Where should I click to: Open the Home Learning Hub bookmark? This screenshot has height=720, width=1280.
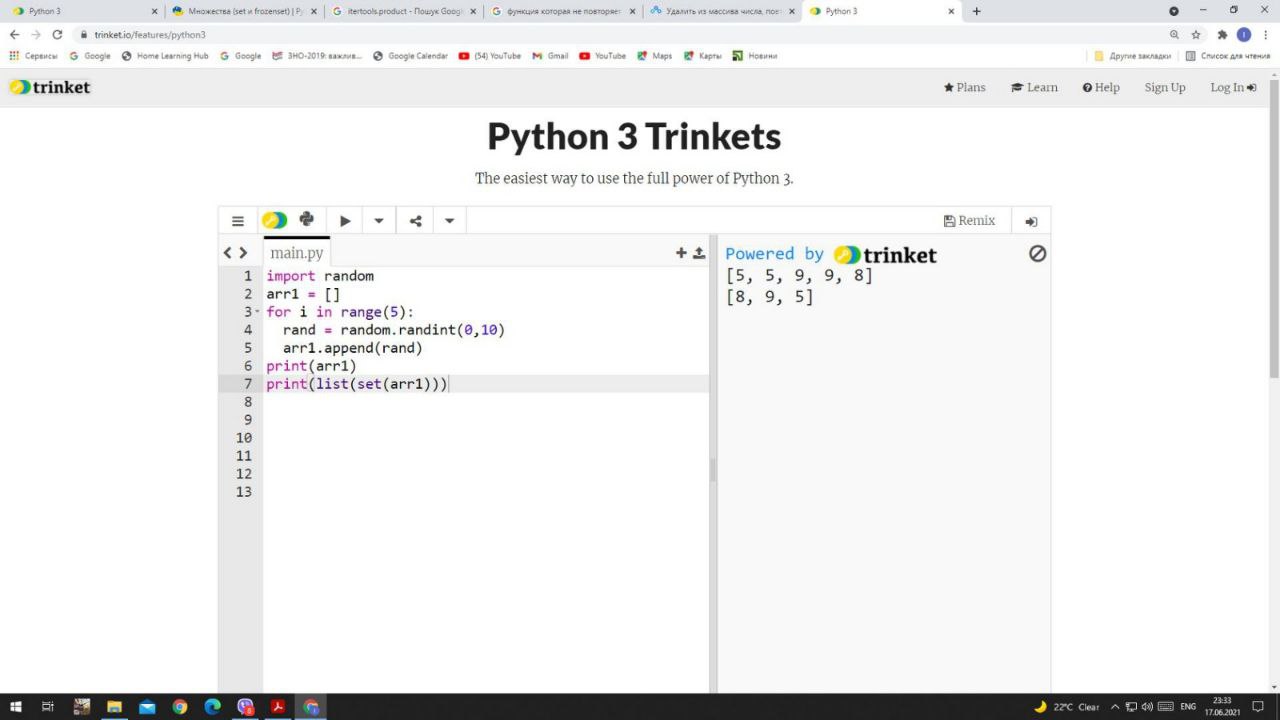(165, 56)
